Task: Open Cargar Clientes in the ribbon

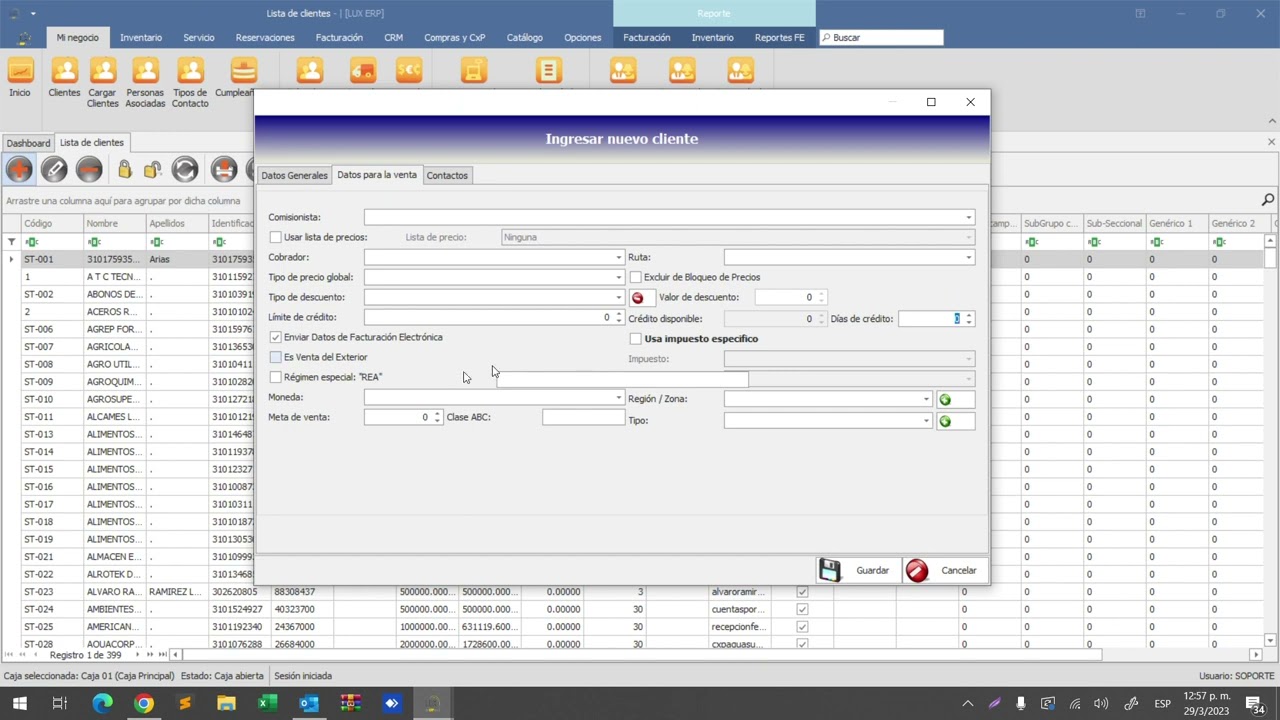Action: tap(102, 83)
